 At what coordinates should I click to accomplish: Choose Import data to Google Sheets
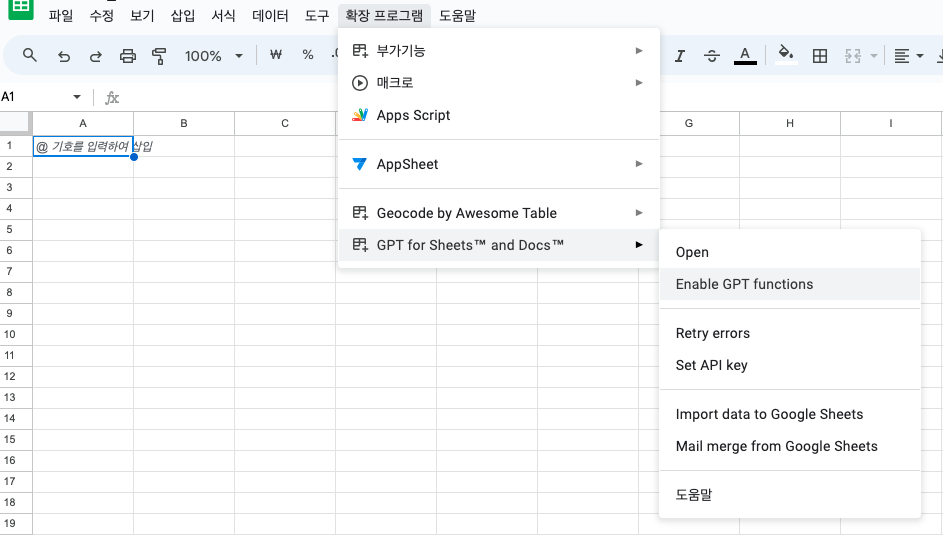[790, 414]
